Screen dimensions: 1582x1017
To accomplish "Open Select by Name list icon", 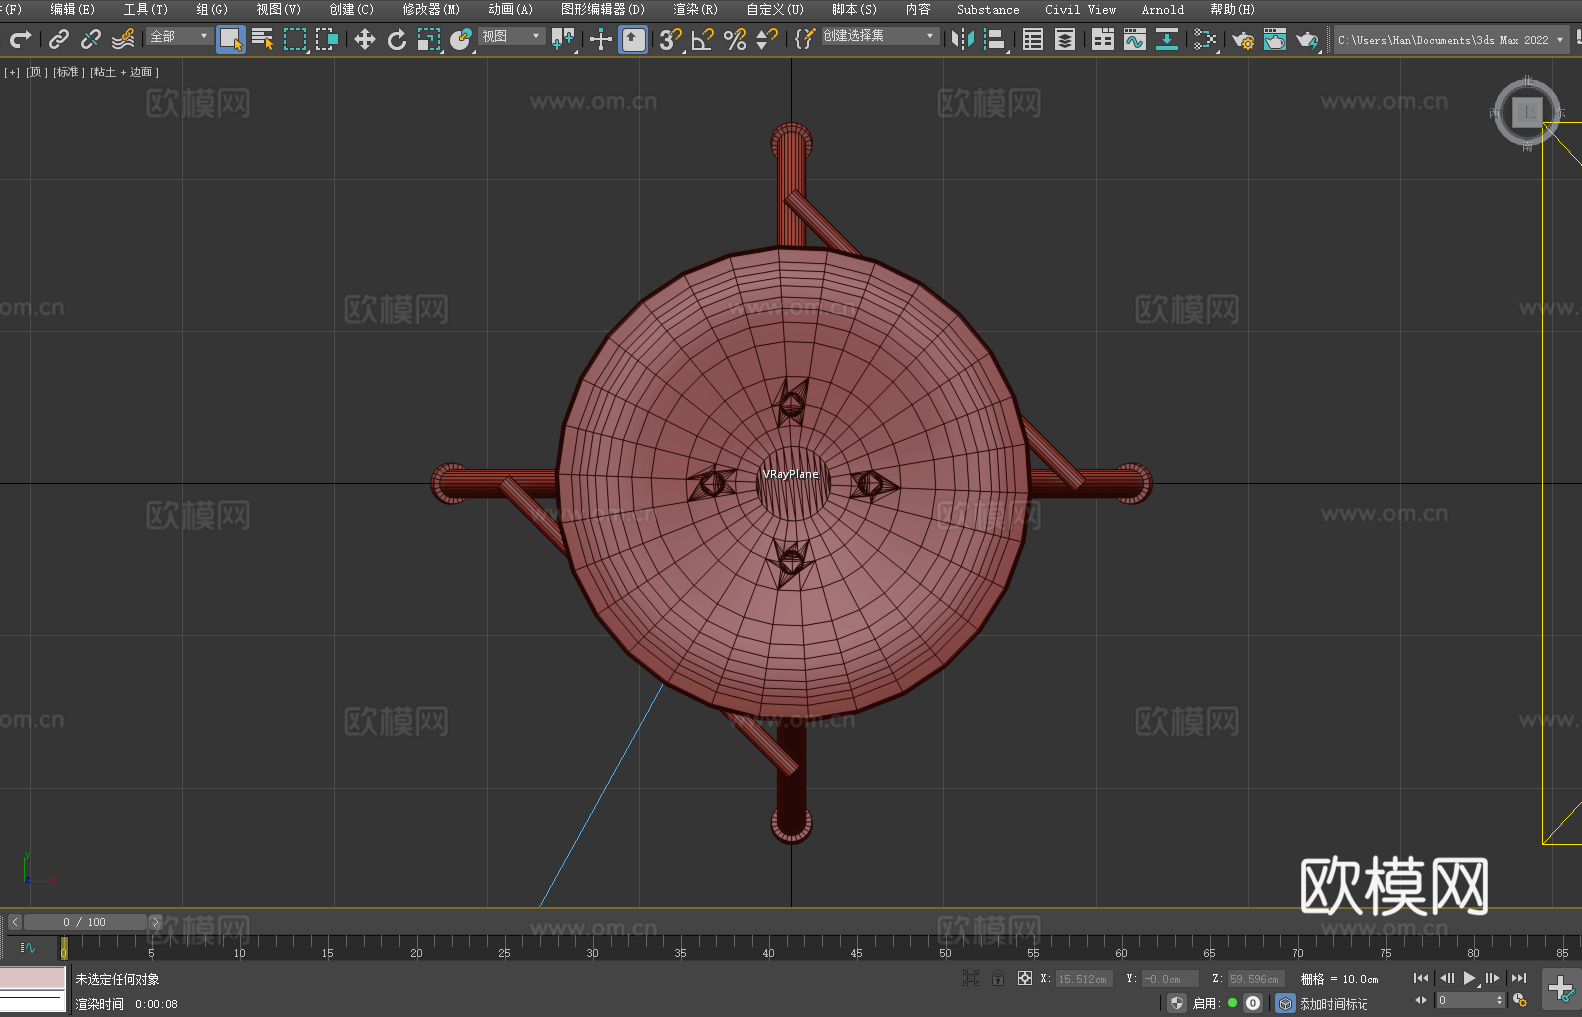I will [x=263, y=39].
